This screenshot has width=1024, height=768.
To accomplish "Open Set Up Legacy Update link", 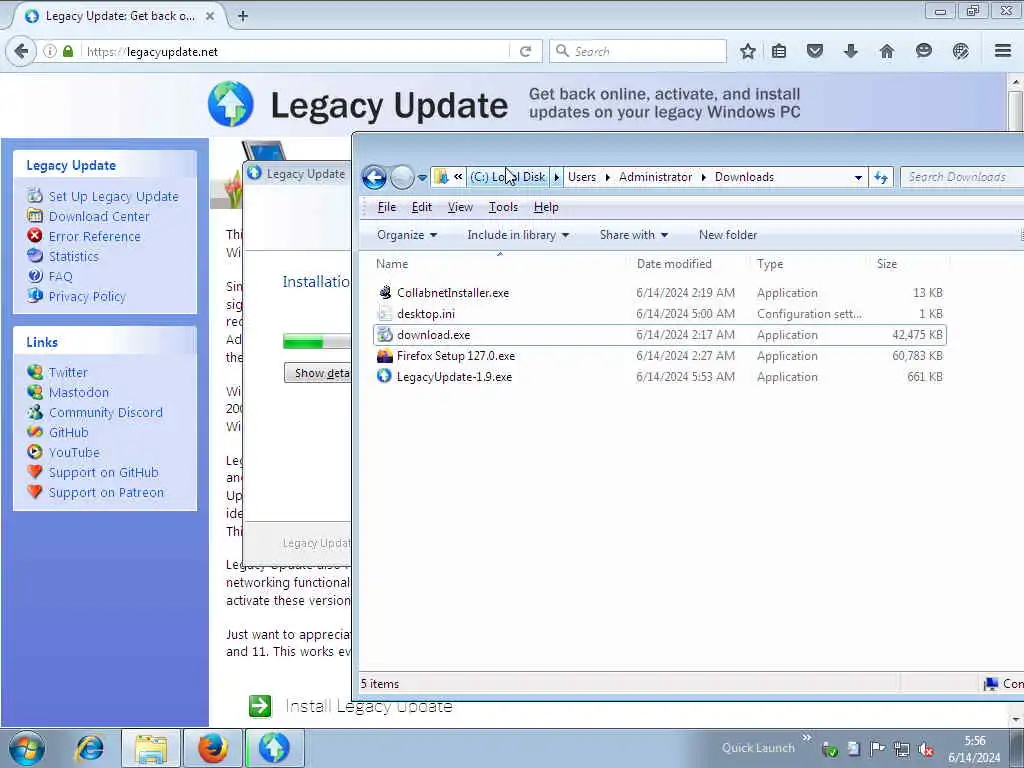I will (113, 197).
